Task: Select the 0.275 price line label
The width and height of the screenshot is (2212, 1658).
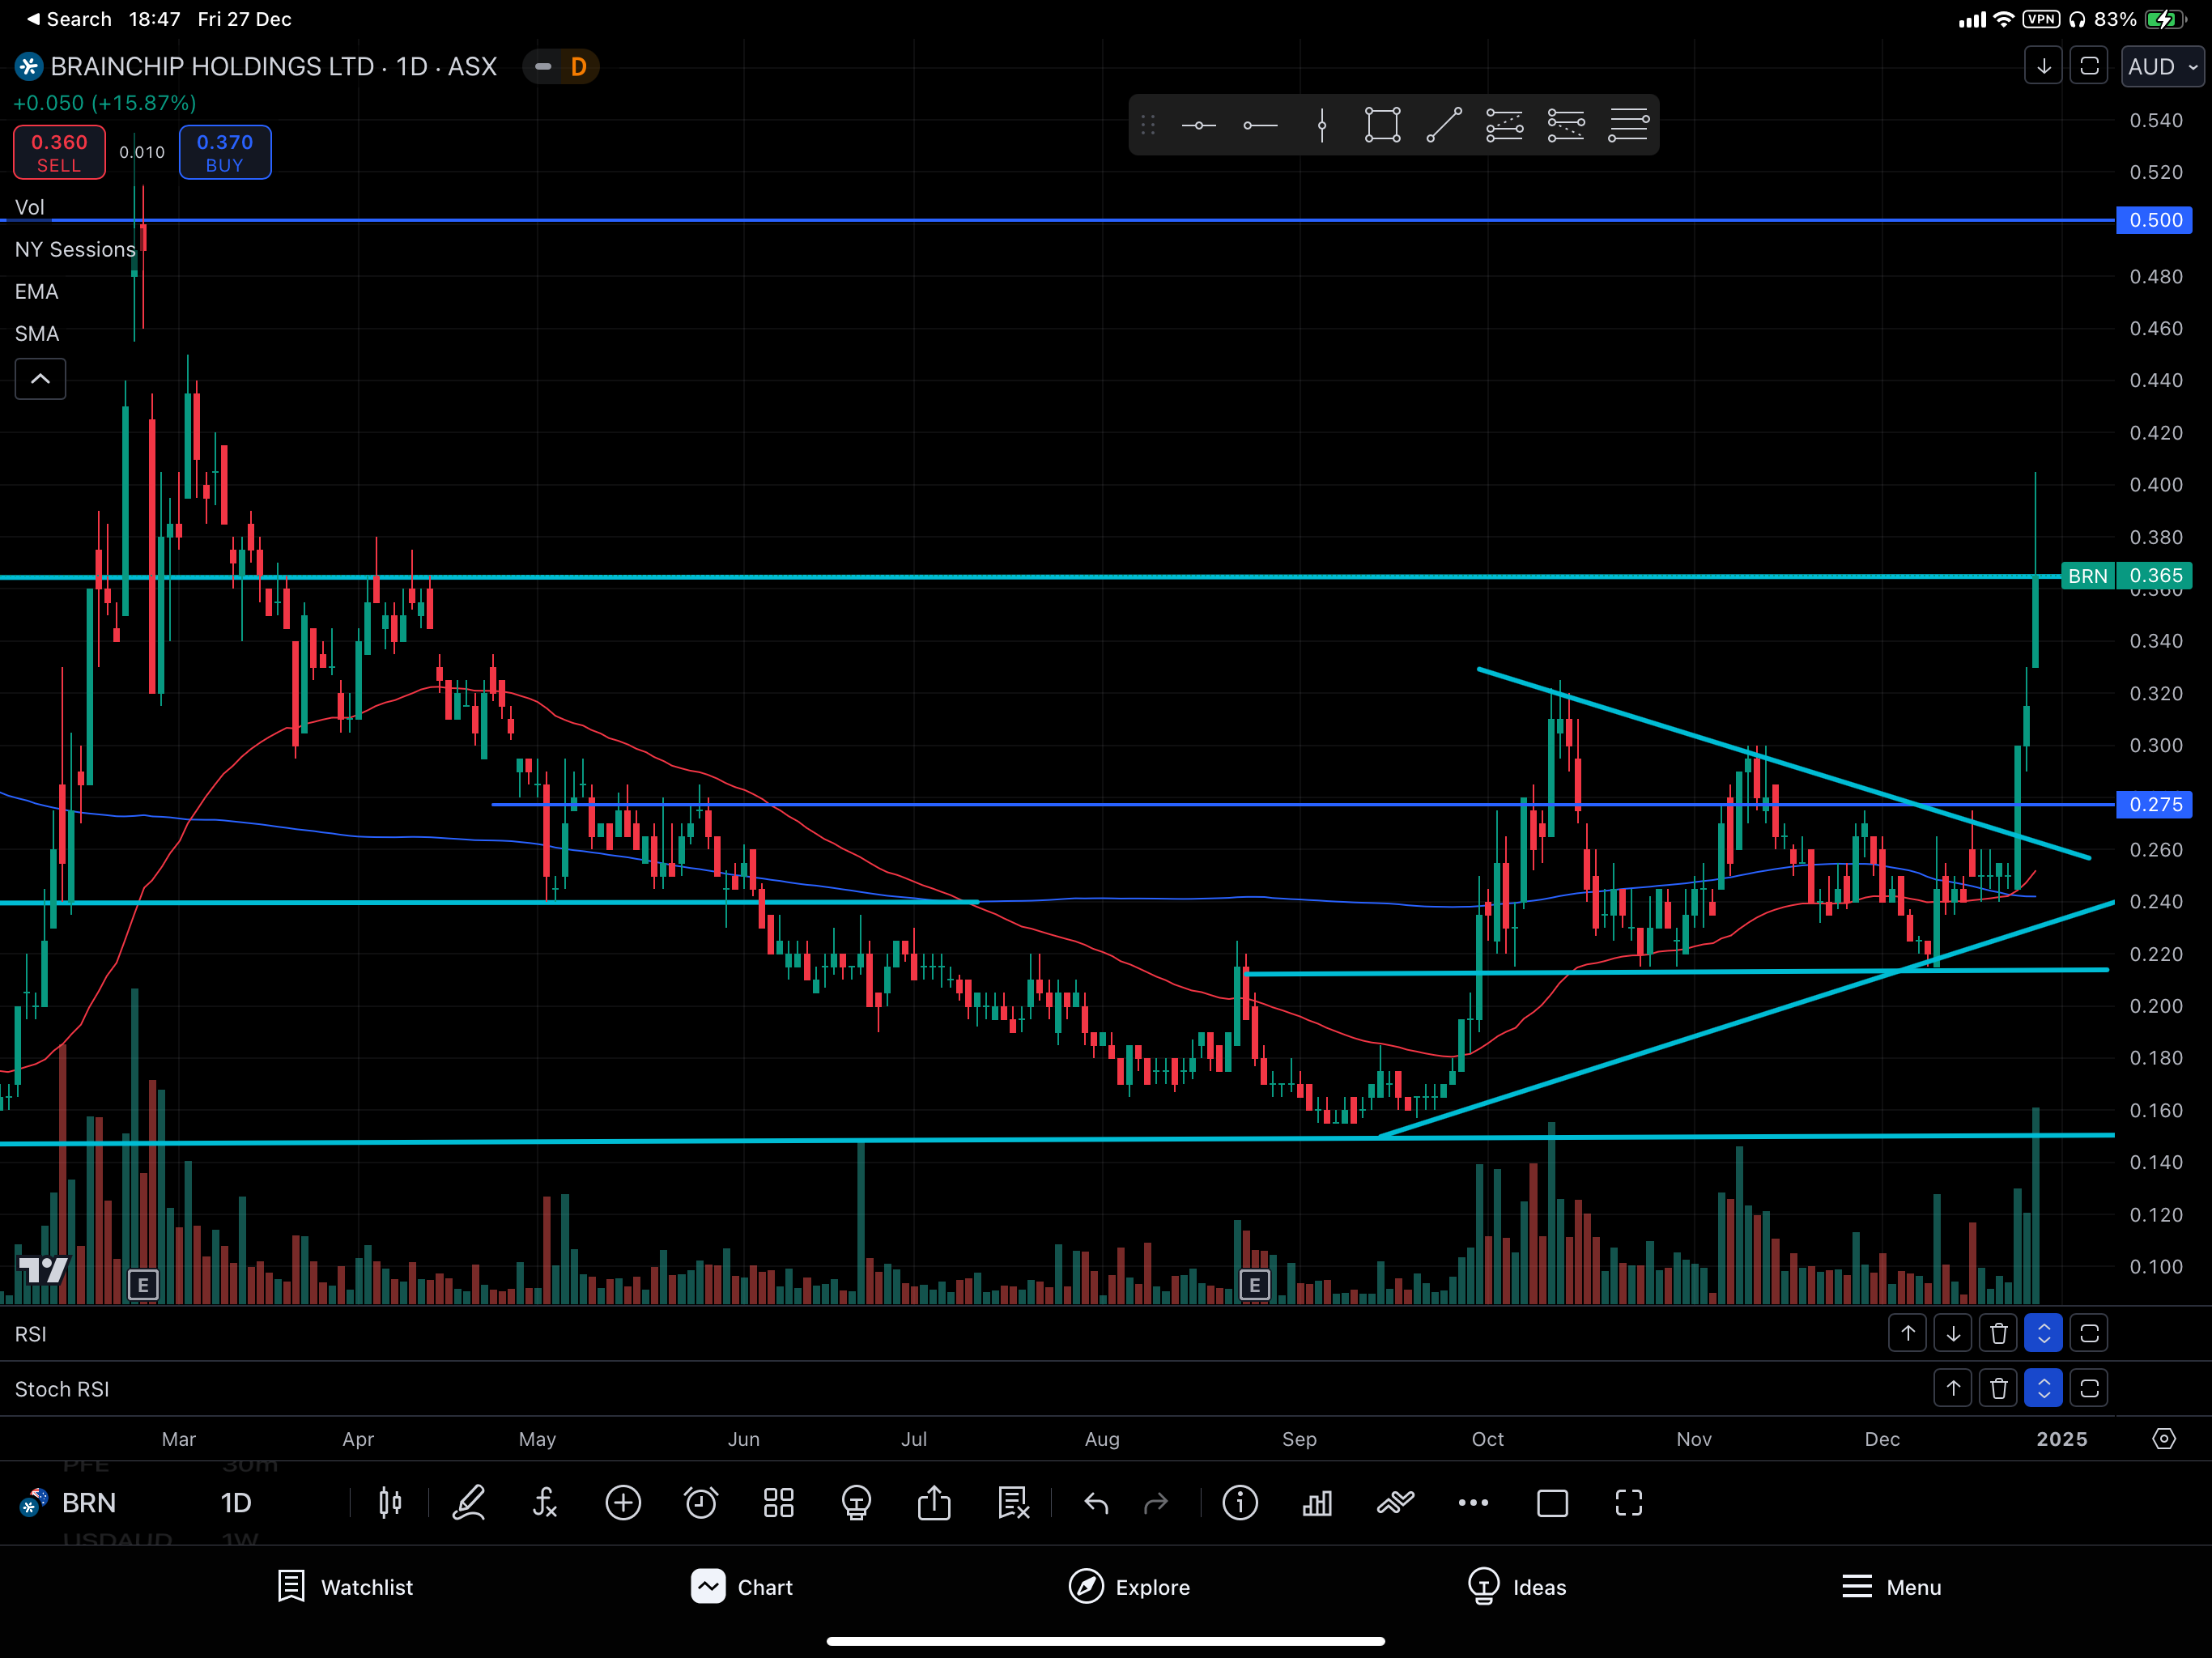Action: 2154,804
